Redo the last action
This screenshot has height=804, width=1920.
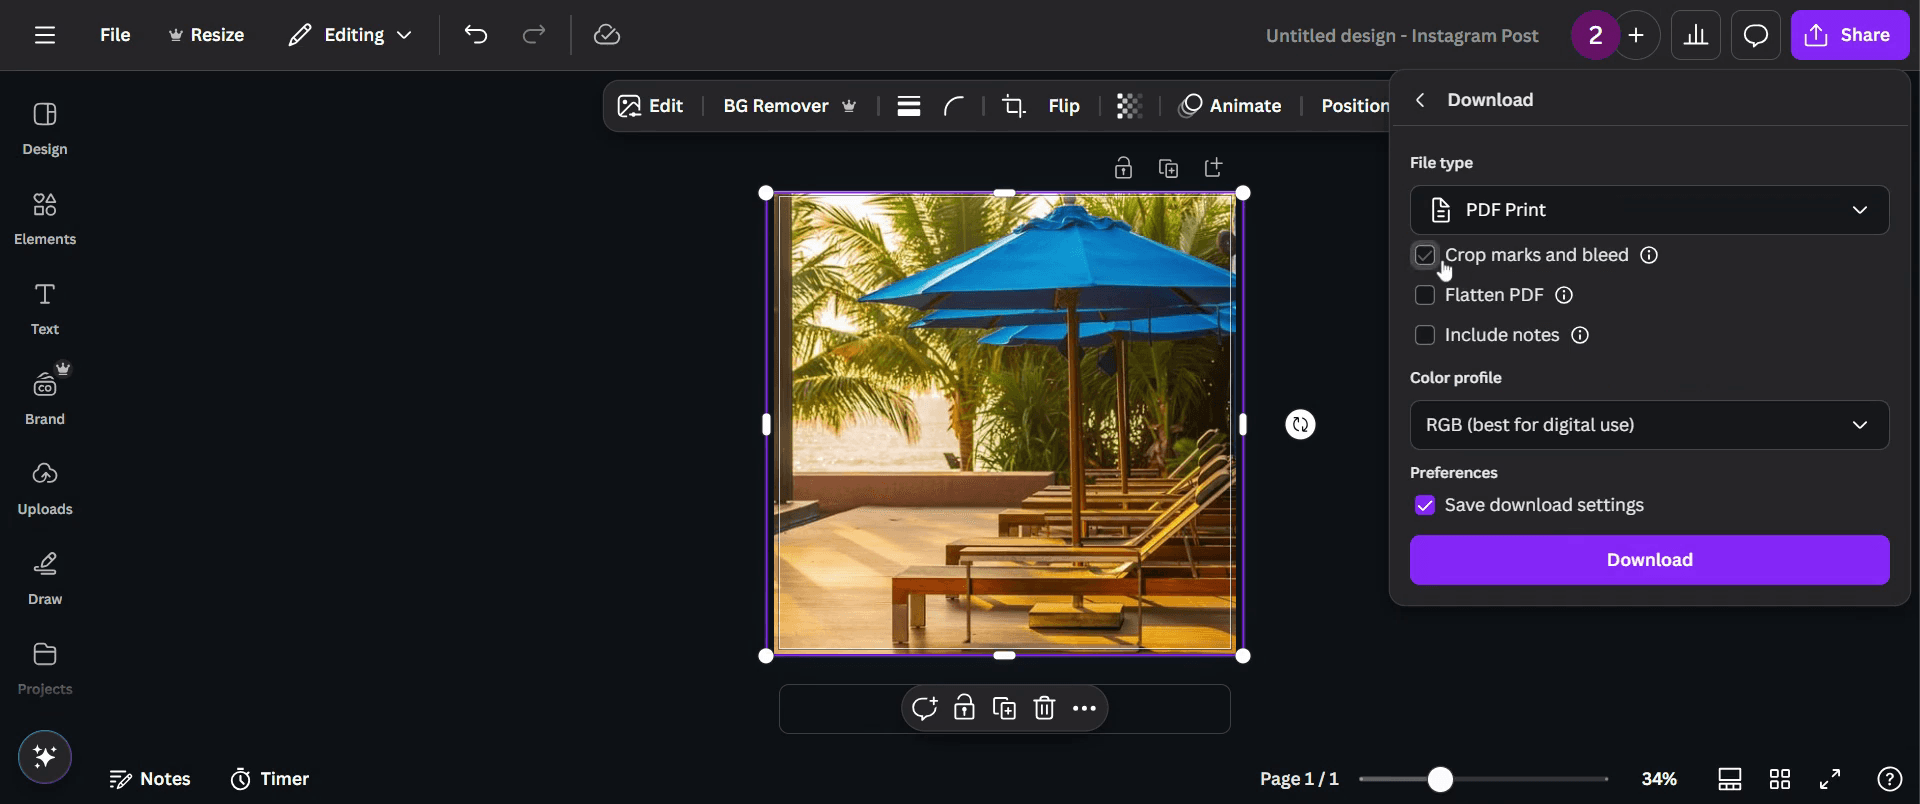(x=534, y=35)
